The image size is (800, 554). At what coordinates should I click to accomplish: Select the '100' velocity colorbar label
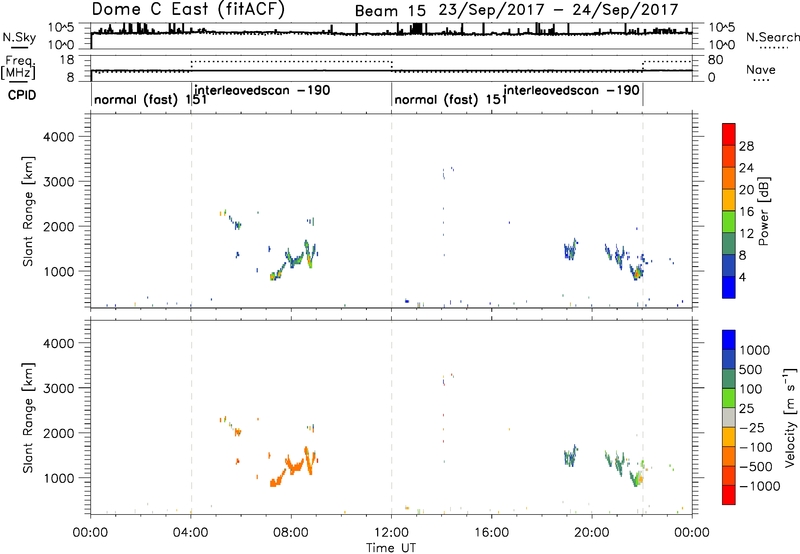[x=750, y=389]
